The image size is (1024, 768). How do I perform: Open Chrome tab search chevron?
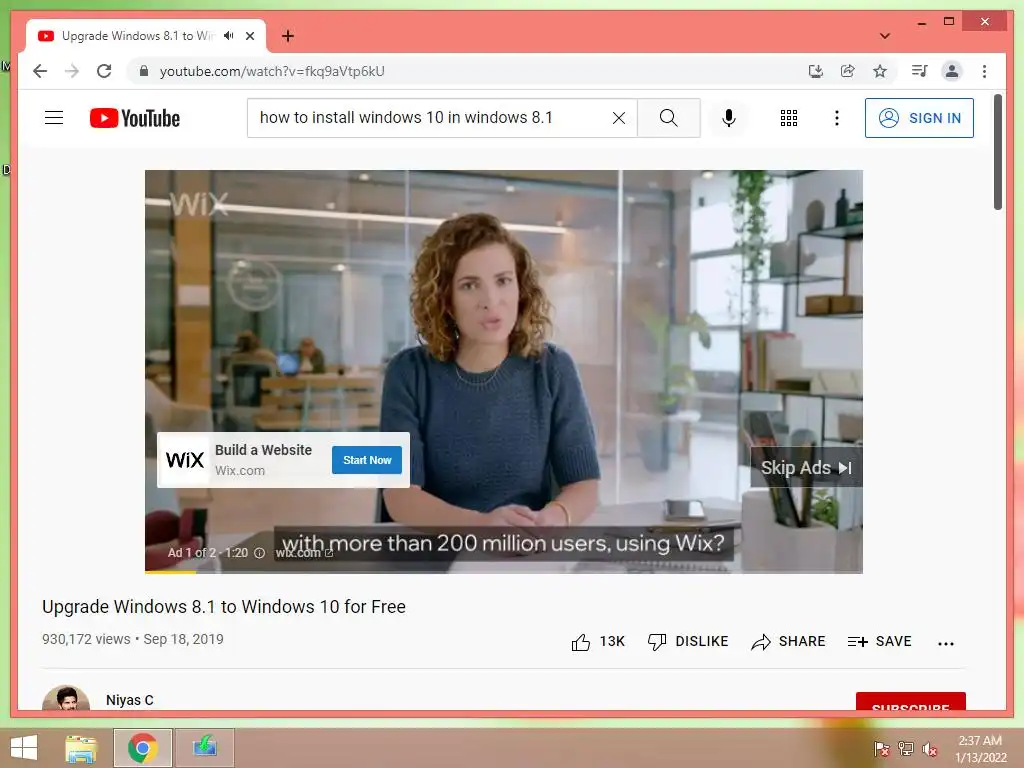(885, 36)
